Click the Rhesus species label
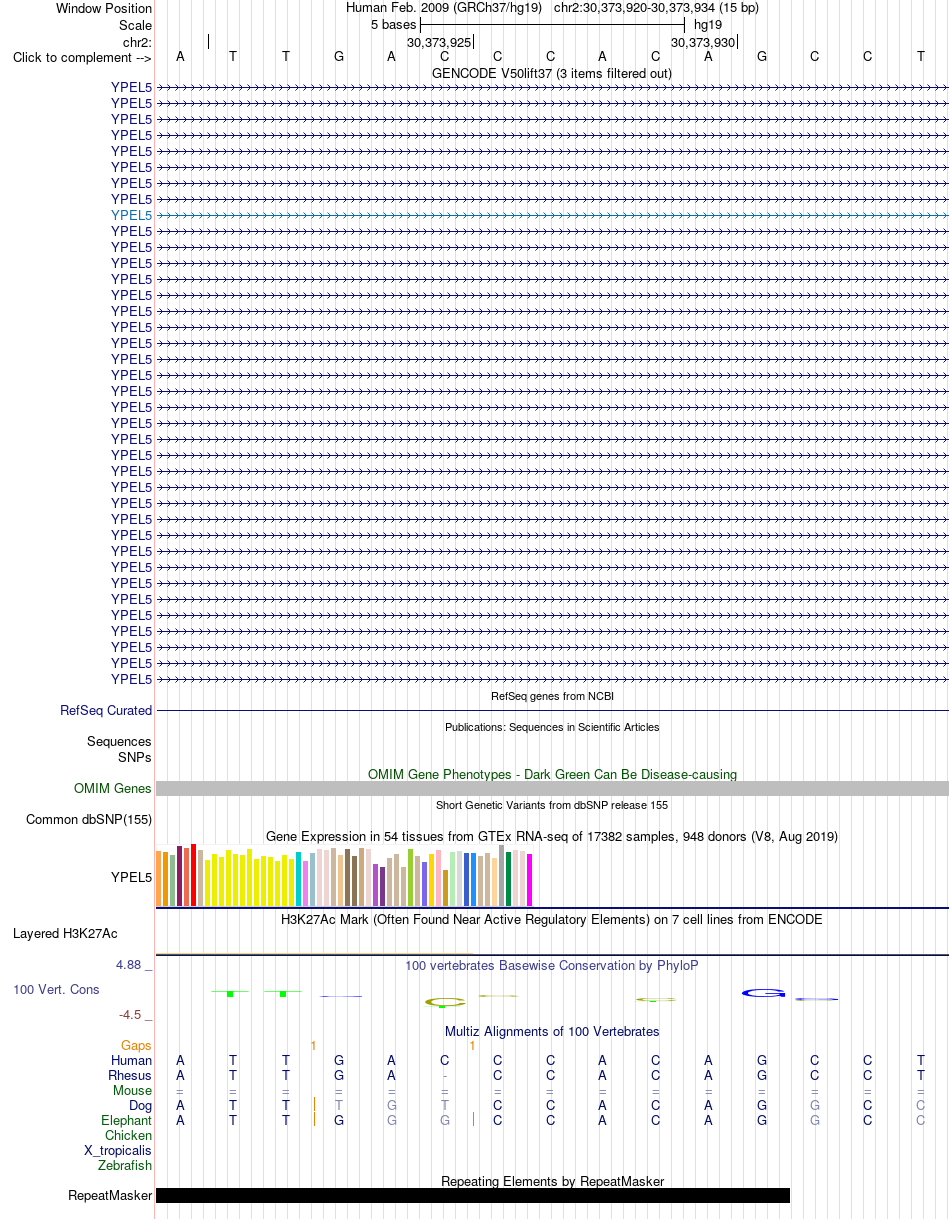This screenshot has width=950, height=1219. [x=130, y=1076]
